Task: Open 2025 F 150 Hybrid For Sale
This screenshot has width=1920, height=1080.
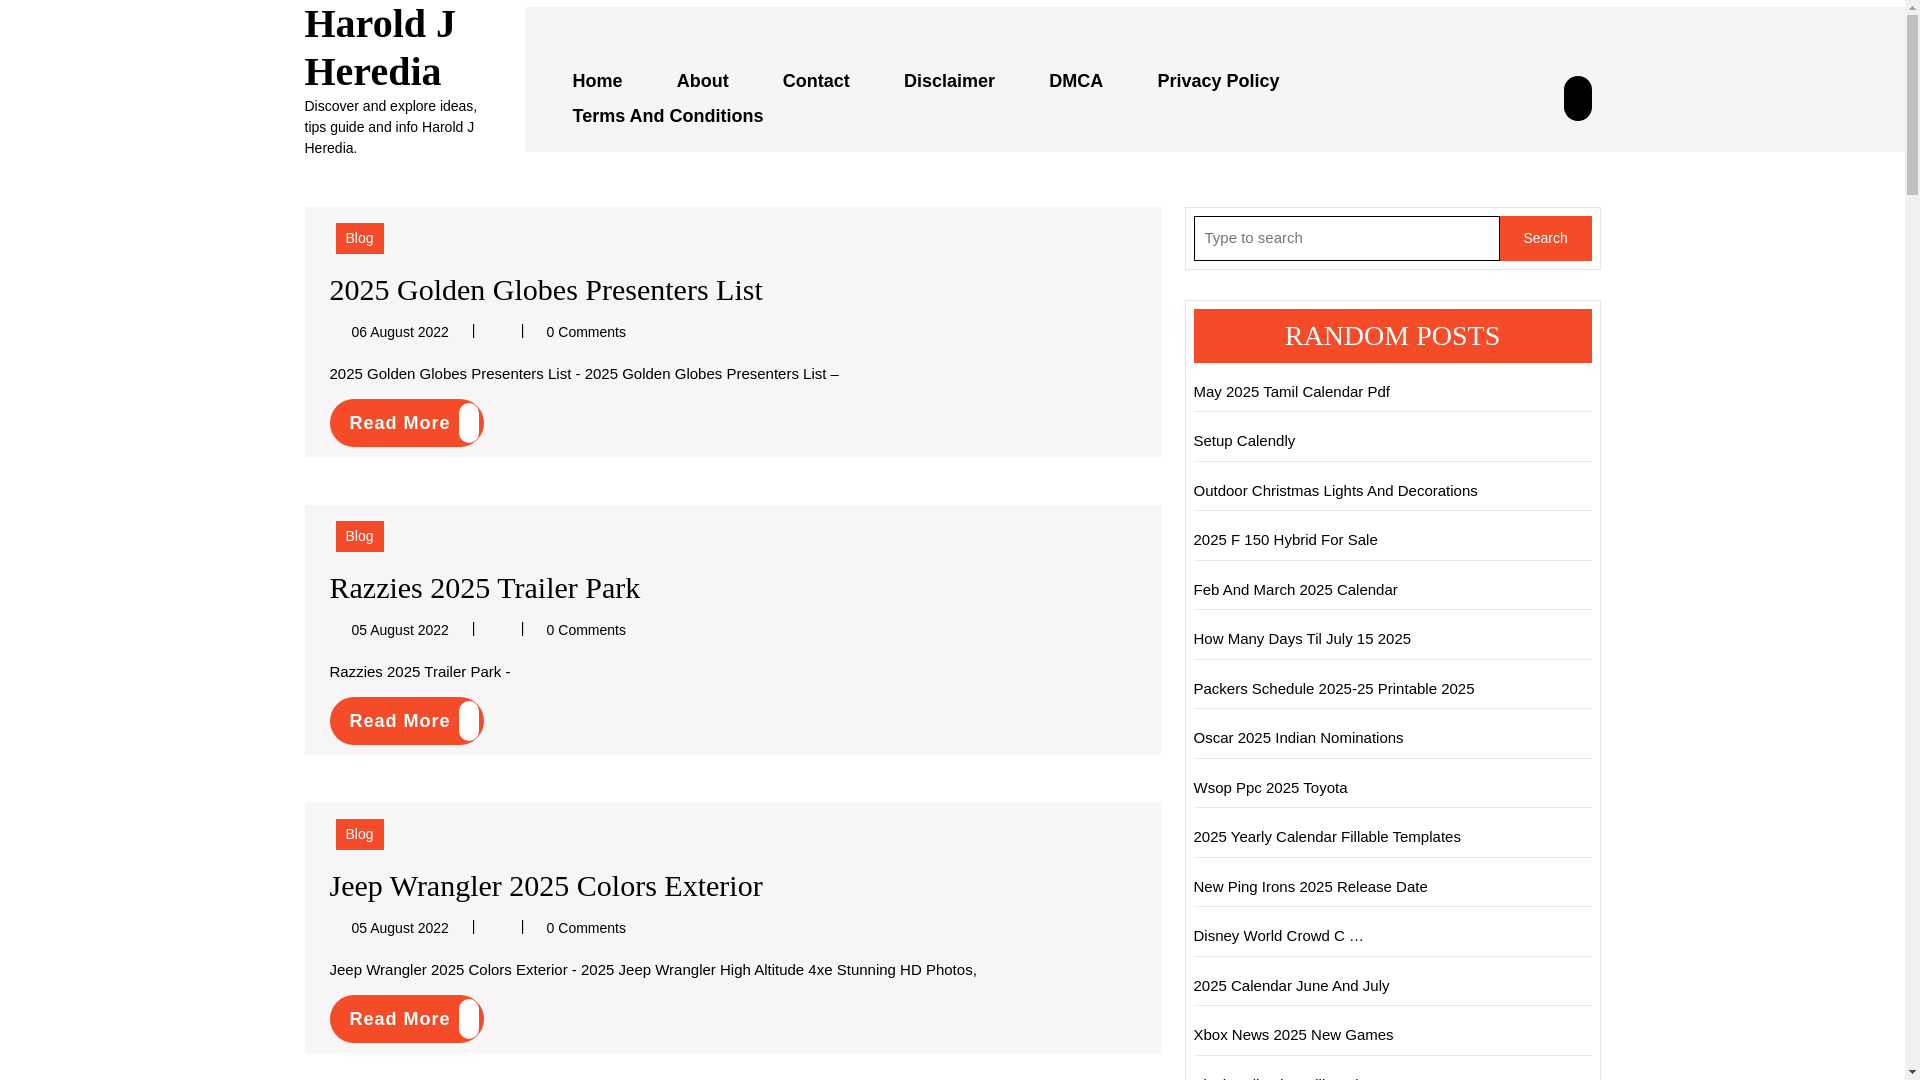Action: [1285, 540]
